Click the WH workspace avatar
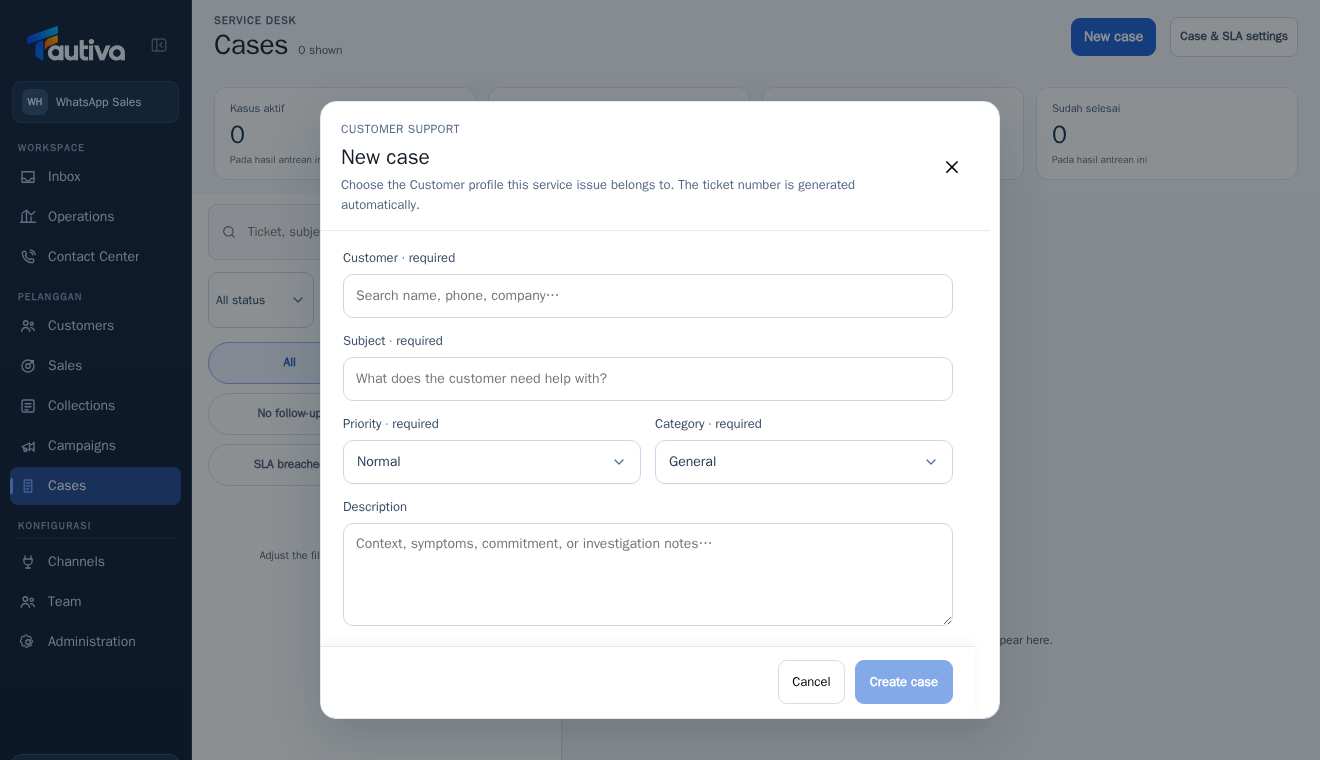1320x760 pixels. (35, 102)
